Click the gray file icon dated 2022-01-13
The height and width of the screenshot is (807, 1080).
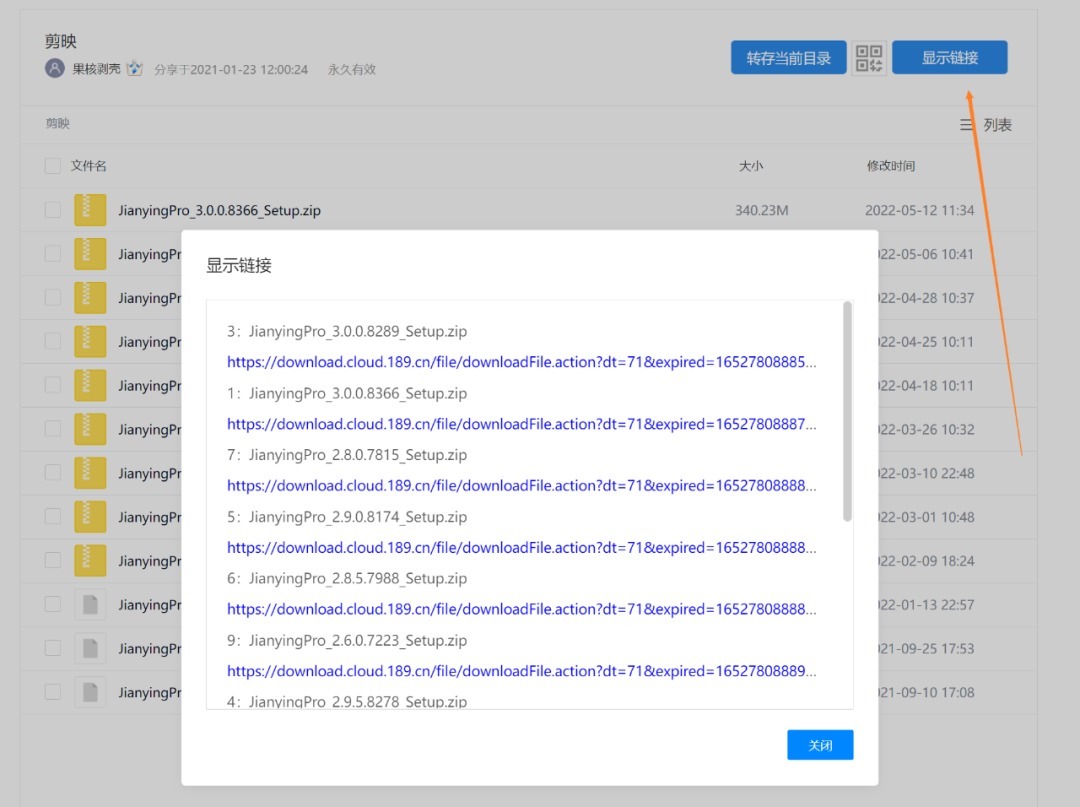click(x=90, y=604)
